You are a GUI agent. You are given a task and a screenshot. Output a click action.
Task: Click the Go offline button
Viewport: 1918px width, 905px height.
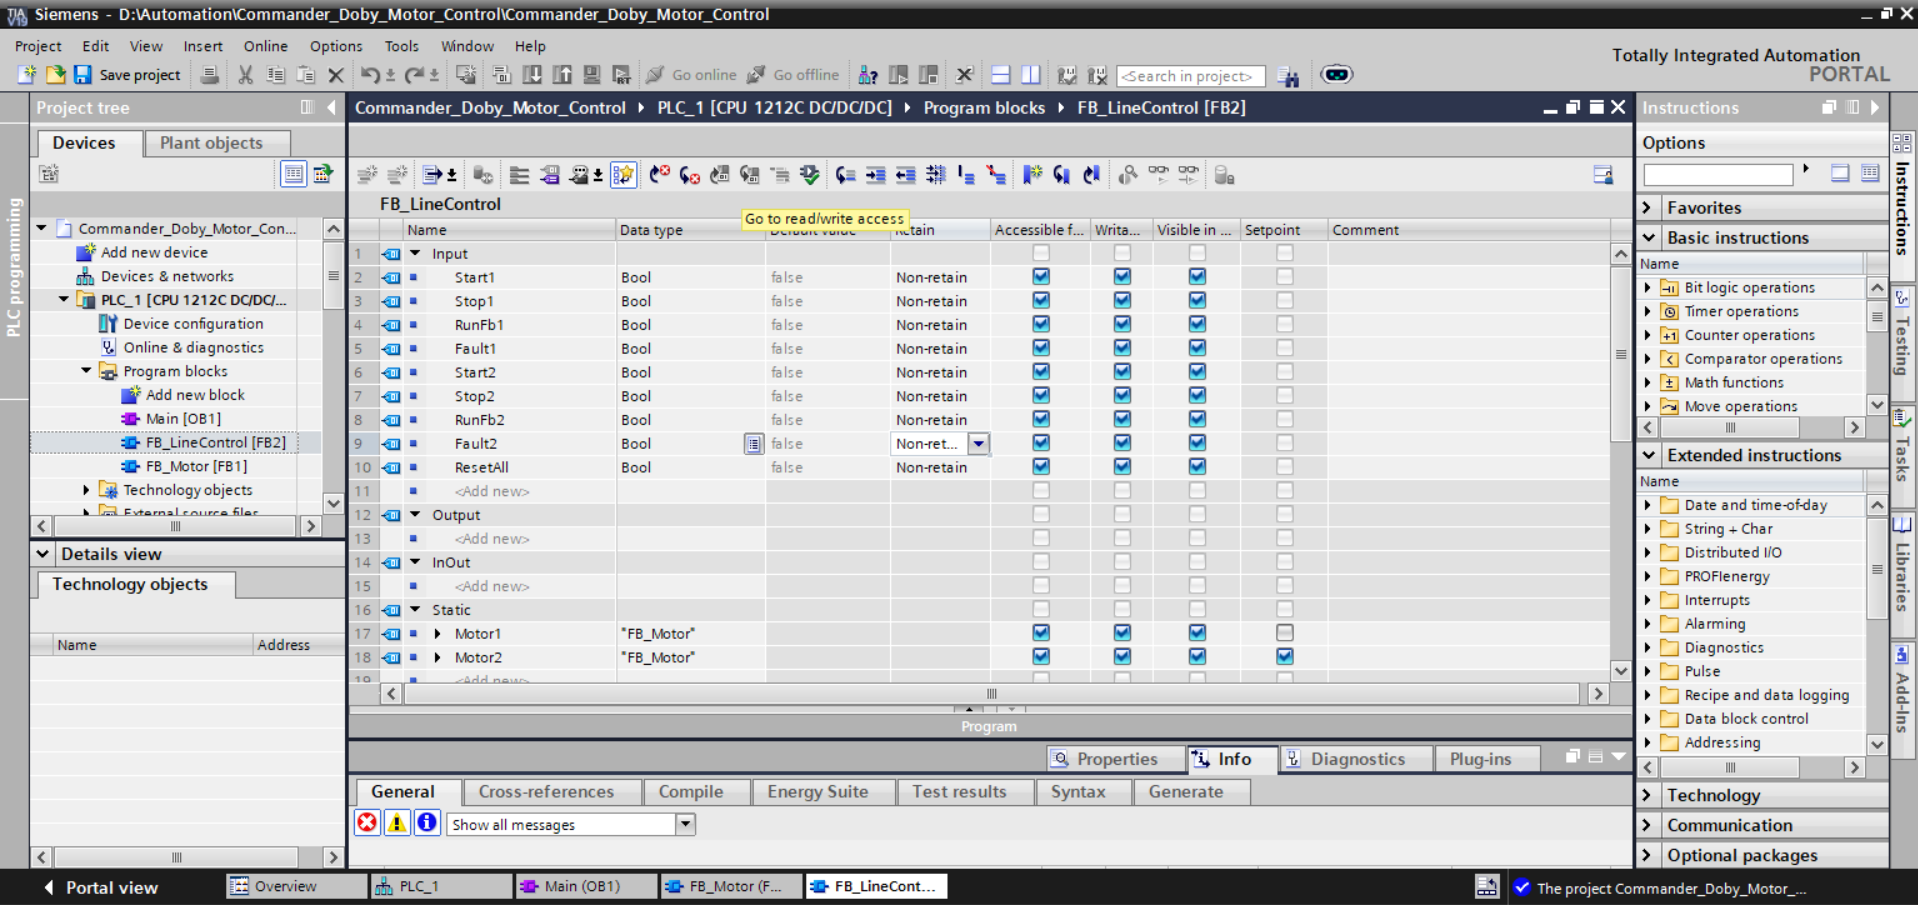(x=793, y=75)
